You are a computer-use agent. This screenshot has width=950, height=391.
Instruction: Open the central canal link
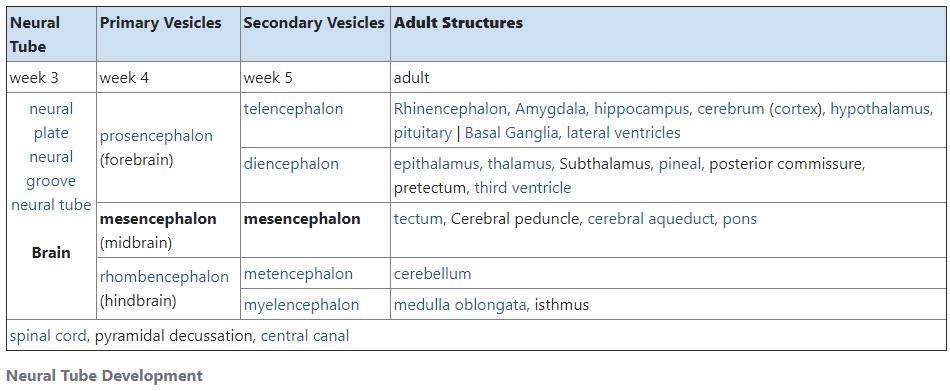(x=305, y=336)
